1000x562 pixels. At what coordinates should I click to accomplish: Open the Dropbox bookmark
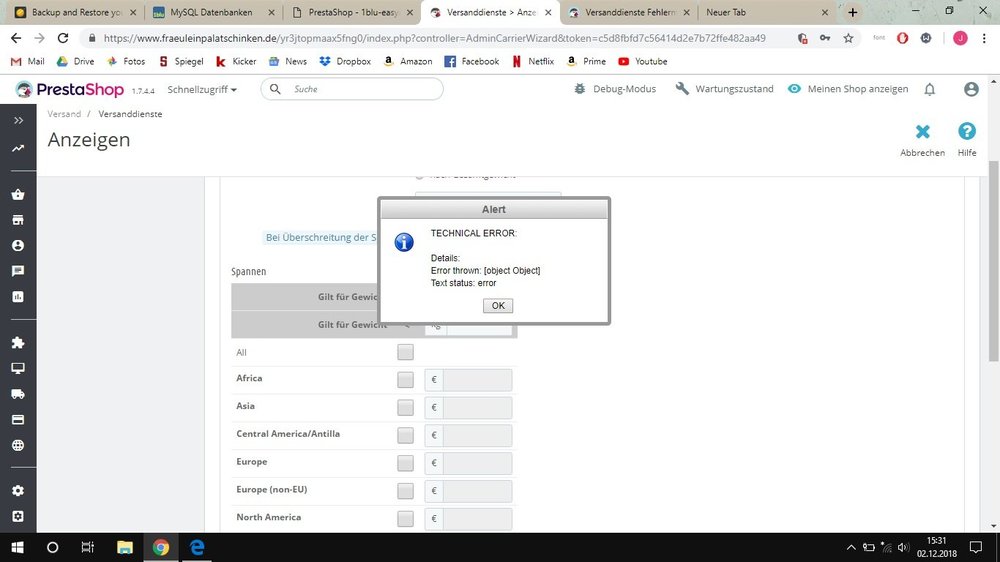tap(345, 61)
